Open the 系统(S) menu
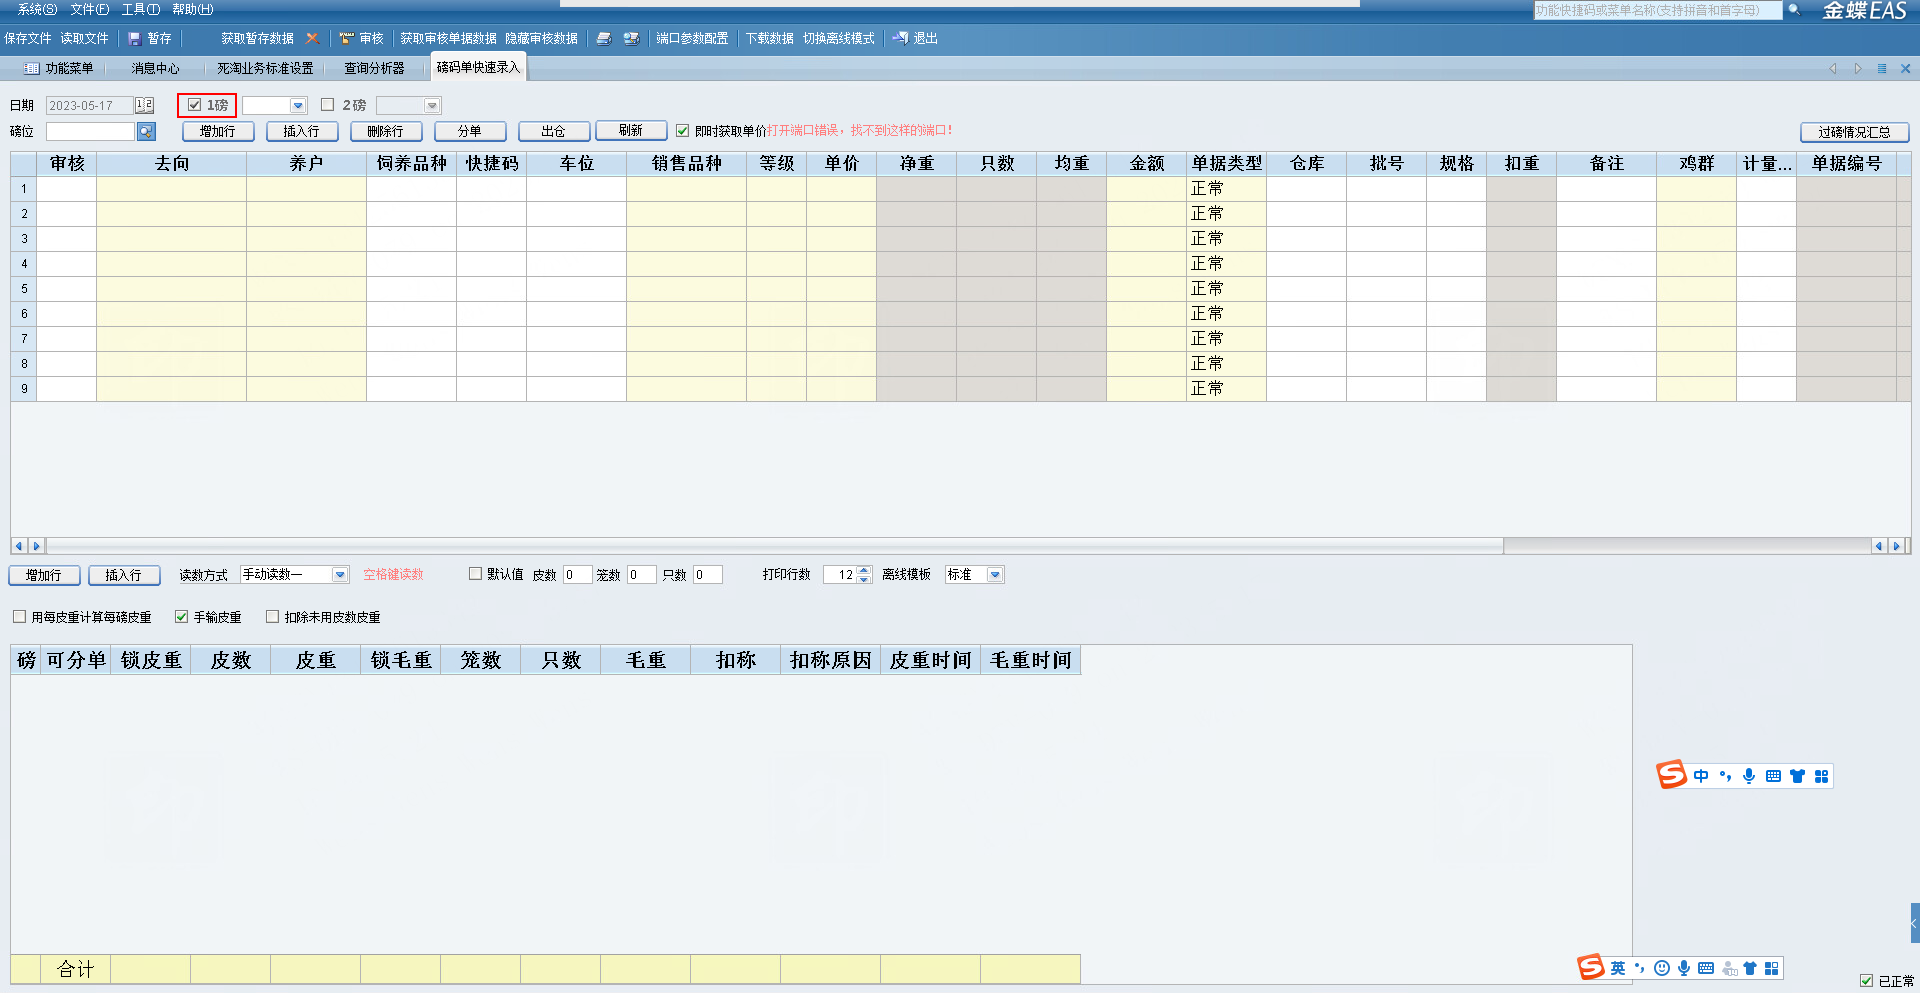 37,9
